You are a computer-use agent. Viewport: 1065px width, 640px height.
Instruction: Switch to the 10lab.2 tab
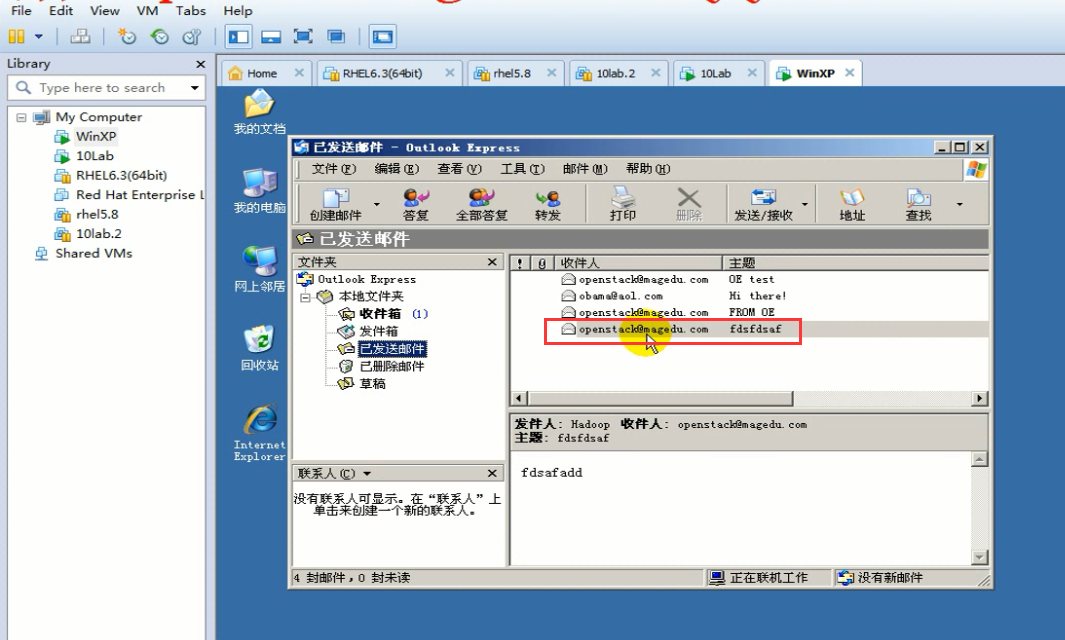coord(615,73)
